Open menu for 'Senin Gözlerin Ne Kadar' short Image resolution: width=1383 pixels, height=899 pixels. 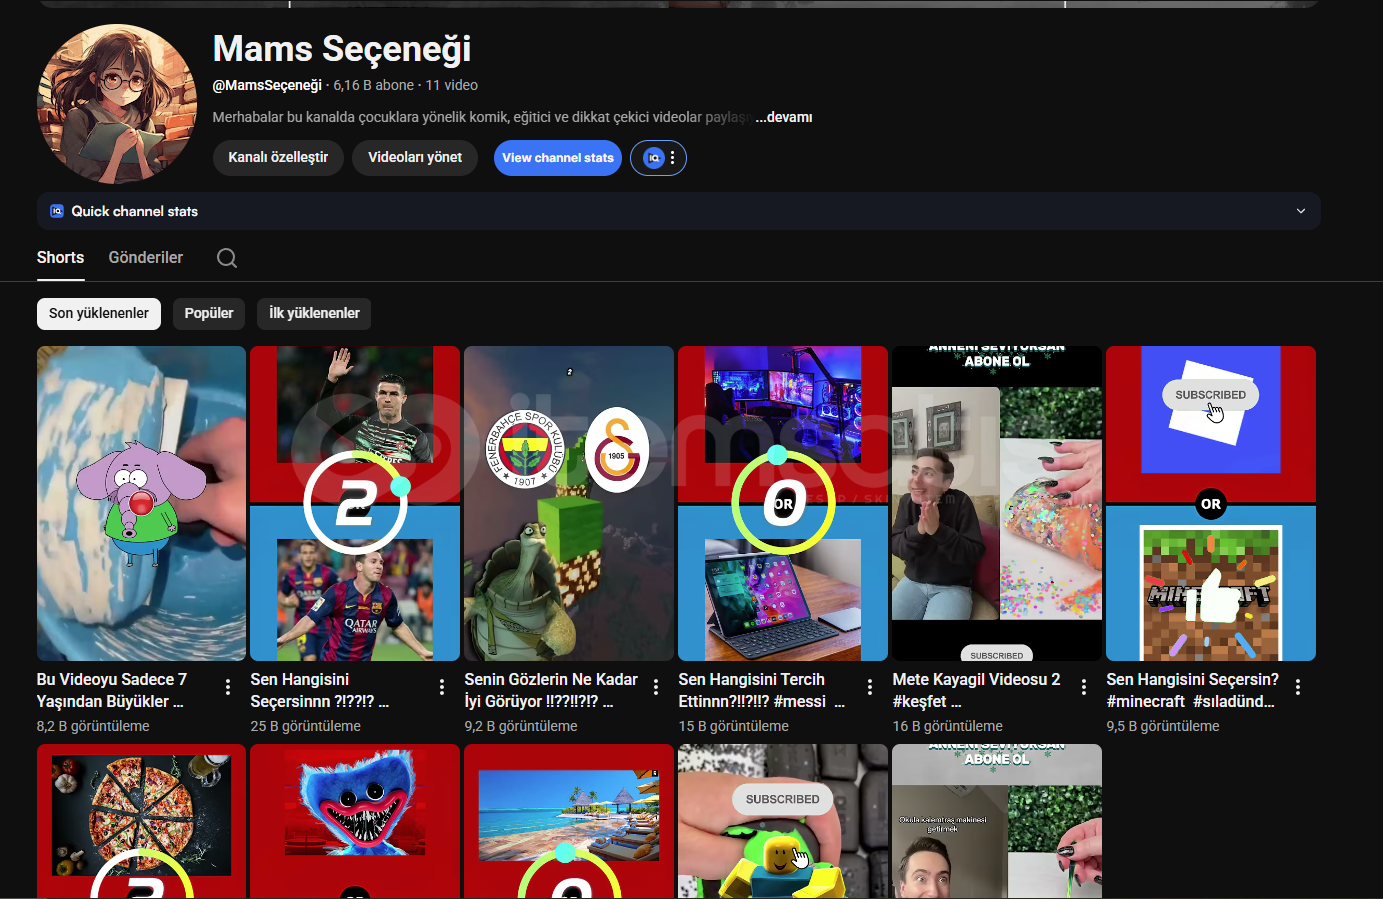[656, 687]
